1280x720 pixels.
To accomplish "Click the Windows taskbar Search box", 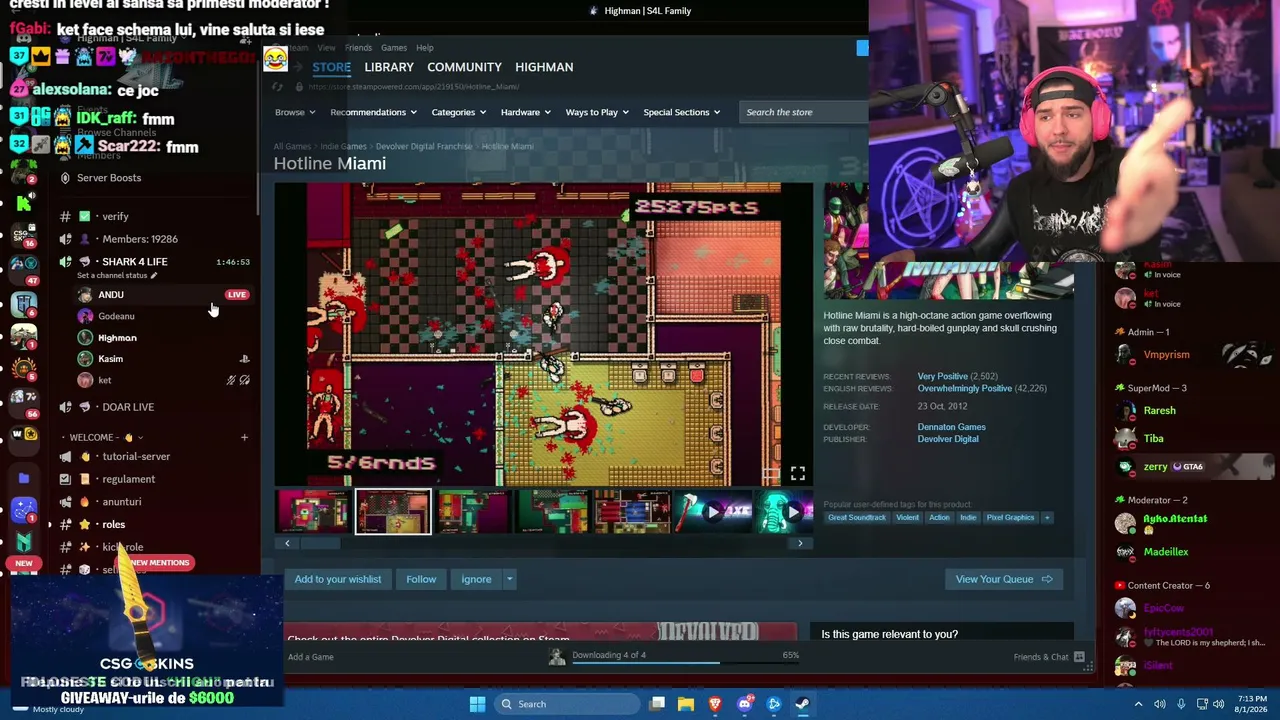I will coord(566,704).
